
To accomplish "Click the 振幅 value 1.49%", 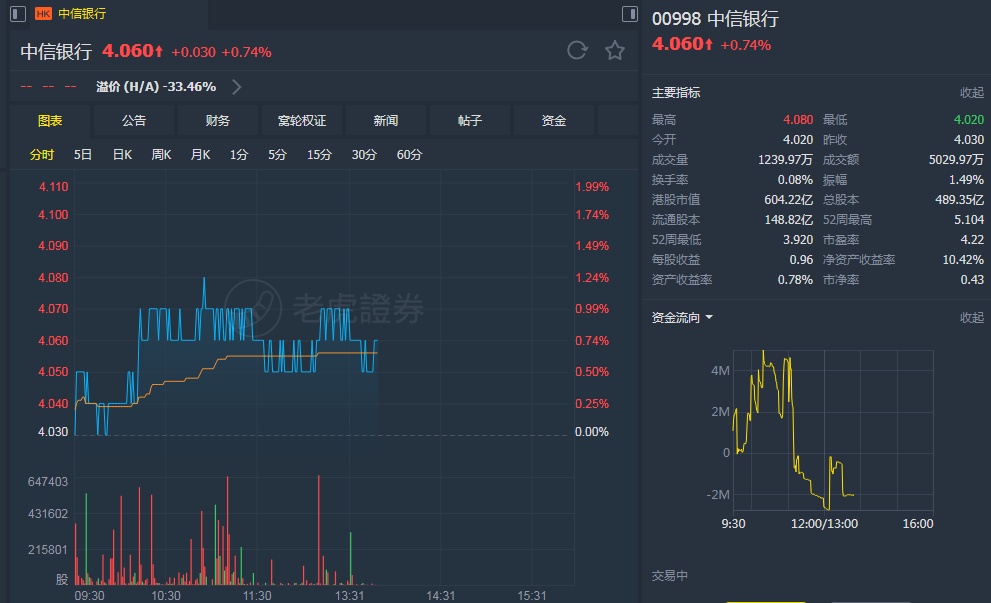I will tap(966, 180).
